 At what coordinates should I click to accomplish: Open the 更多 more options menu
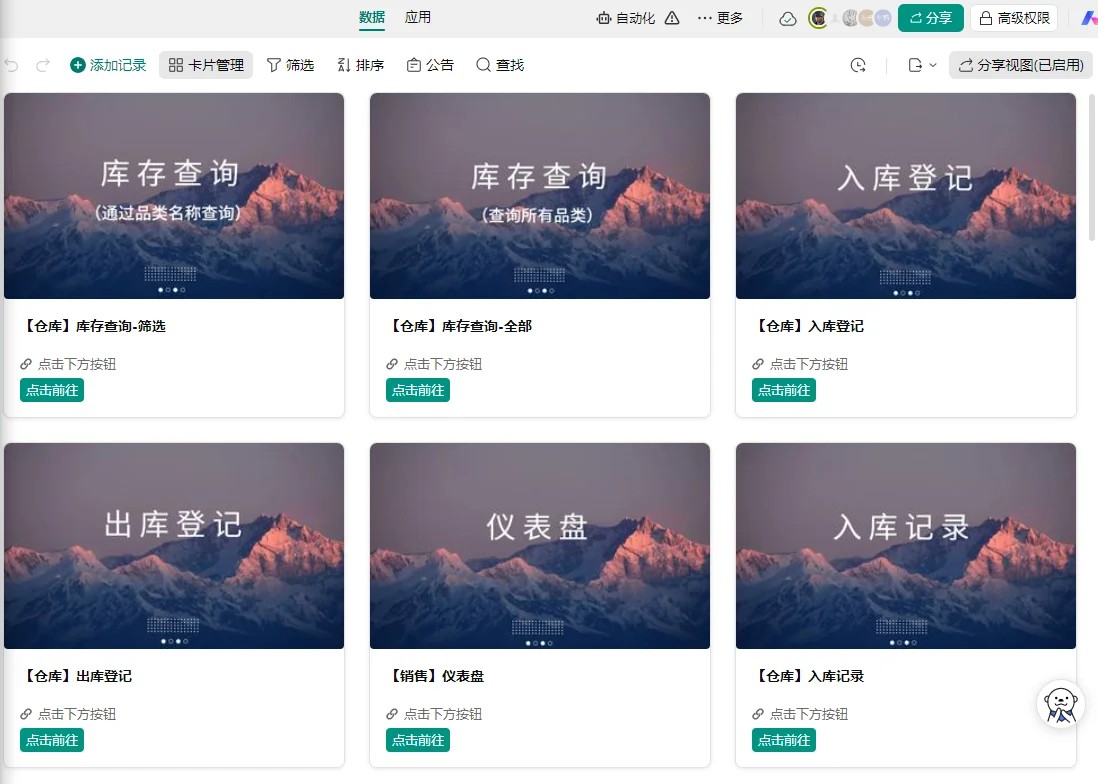pos(720,18)
